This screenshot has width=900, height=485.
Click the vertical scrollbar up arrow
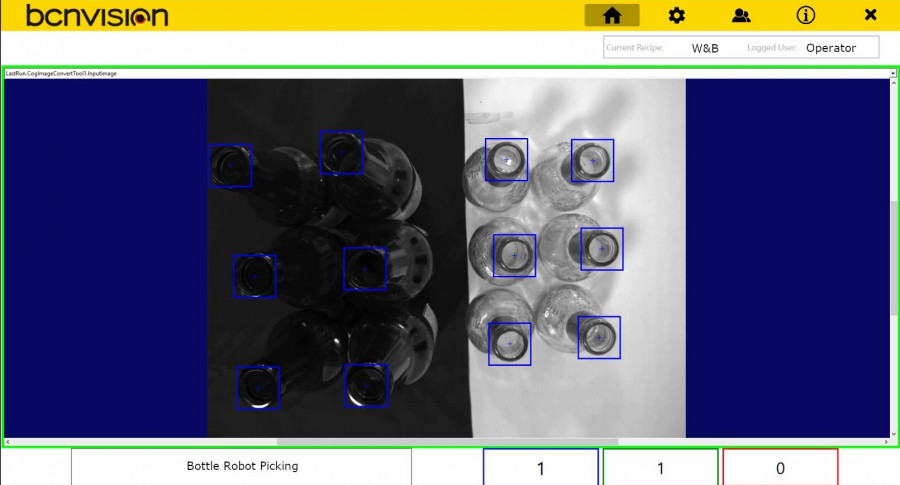coord(892,84)
